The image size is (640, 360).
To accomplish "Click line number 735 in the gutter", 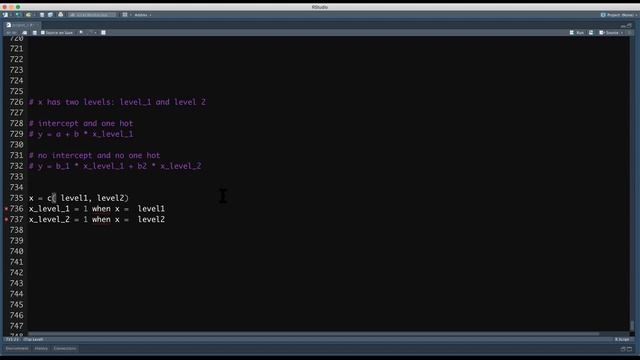I will [16, 198].
